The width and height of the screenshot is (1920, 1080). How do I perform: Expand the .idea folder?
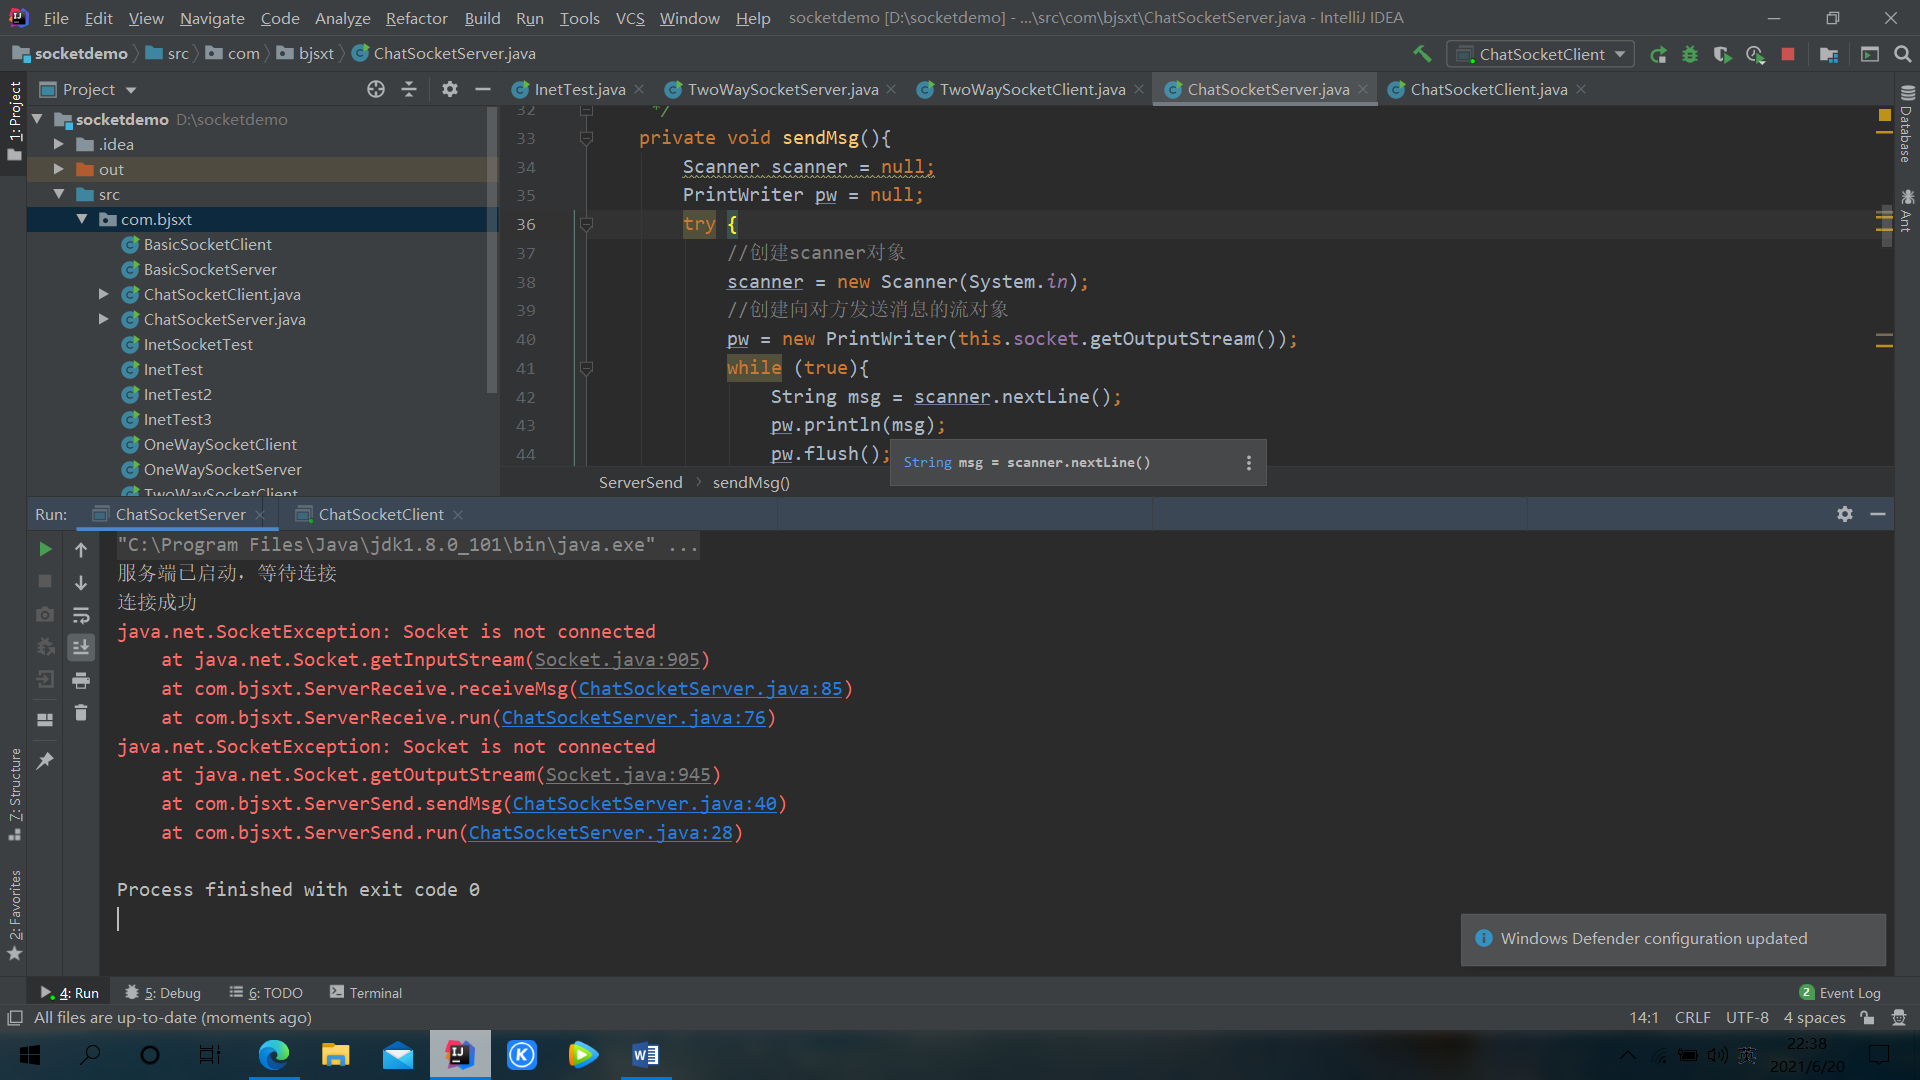tap(59, 144)
